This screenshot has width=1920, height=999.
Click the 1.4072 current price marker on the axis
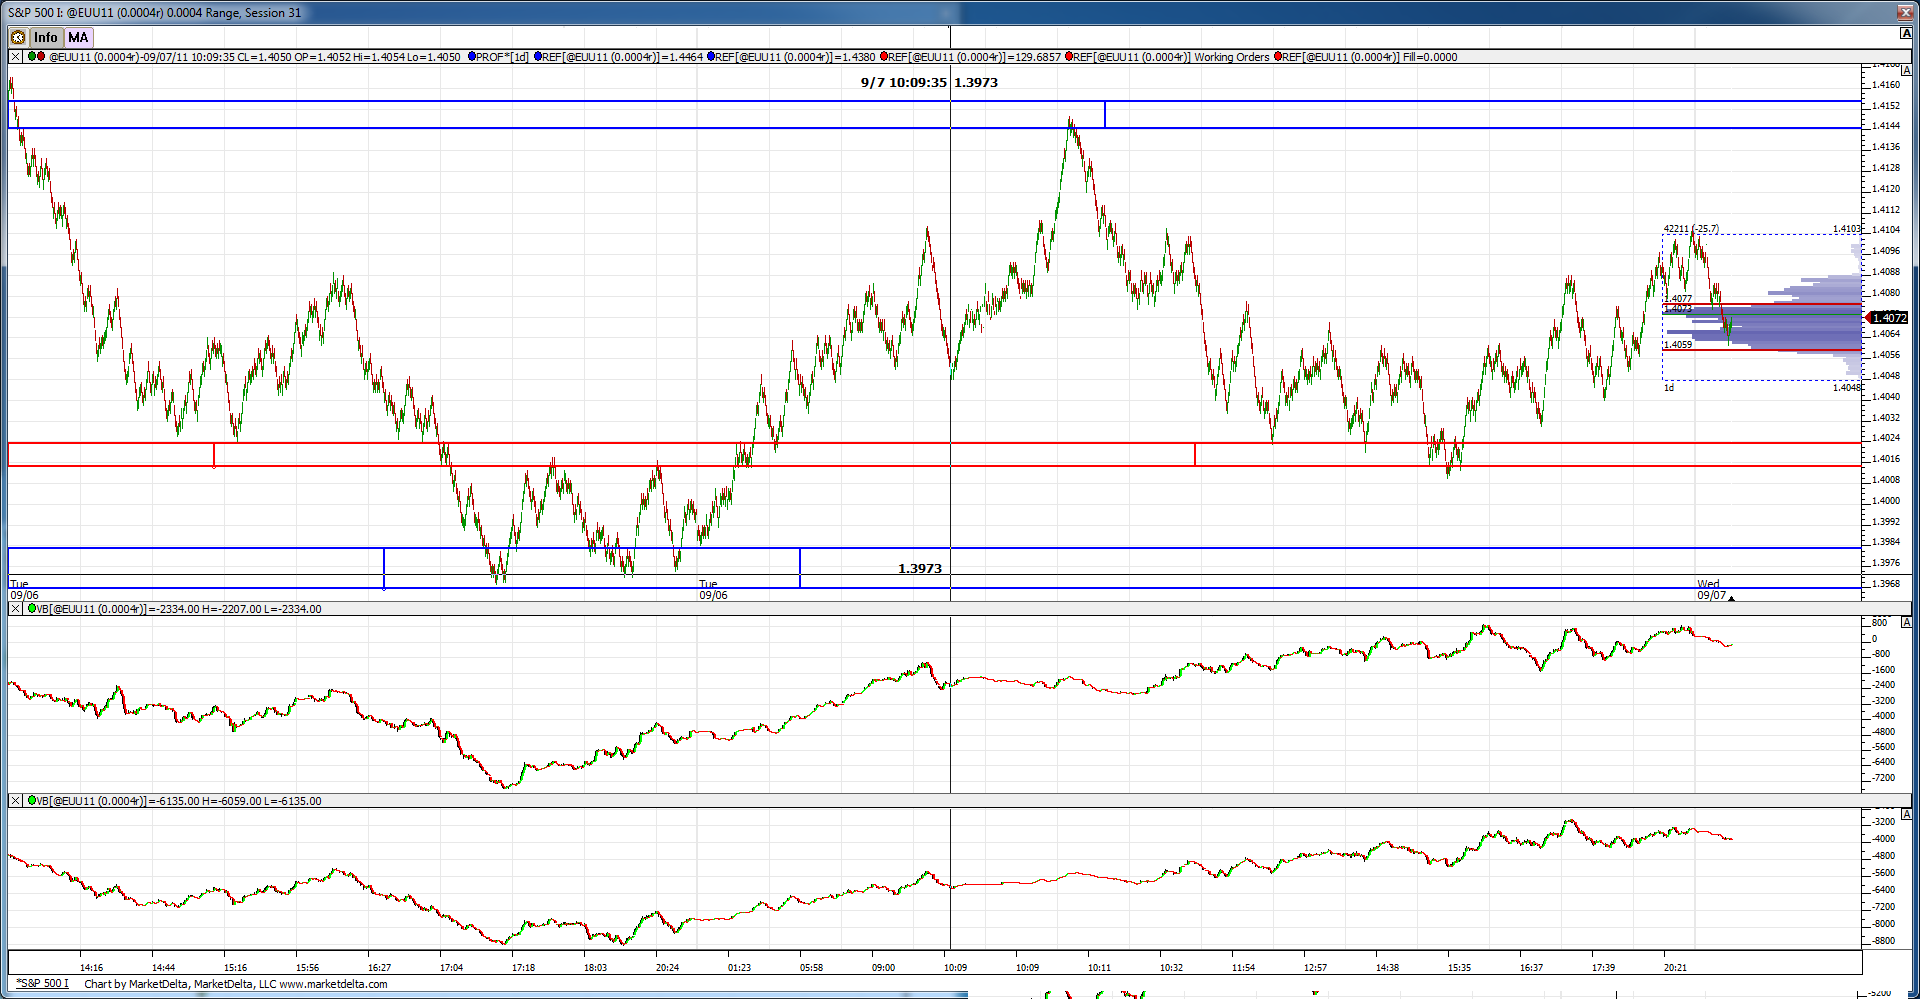click(x=1888, y=318)
